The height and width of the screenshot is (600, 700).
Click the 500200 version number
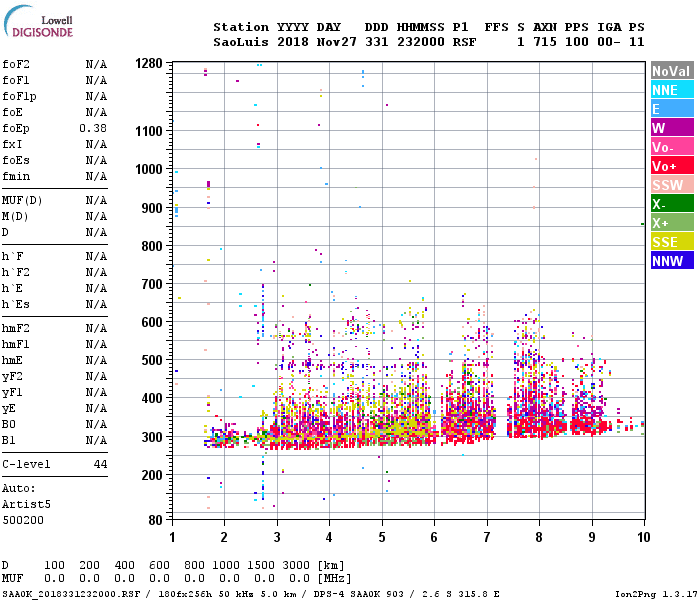(x=23, y=521)
